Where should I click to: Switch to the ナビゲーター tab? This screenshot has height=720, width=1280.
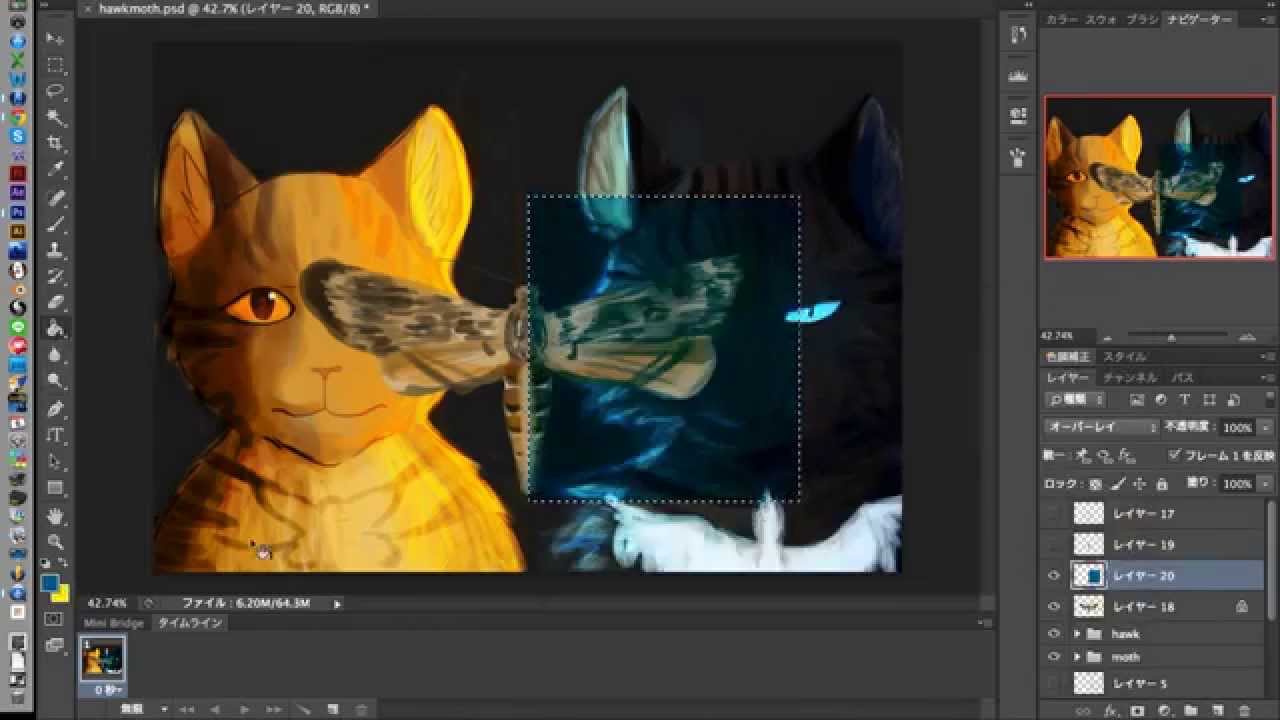point(1199,20)
